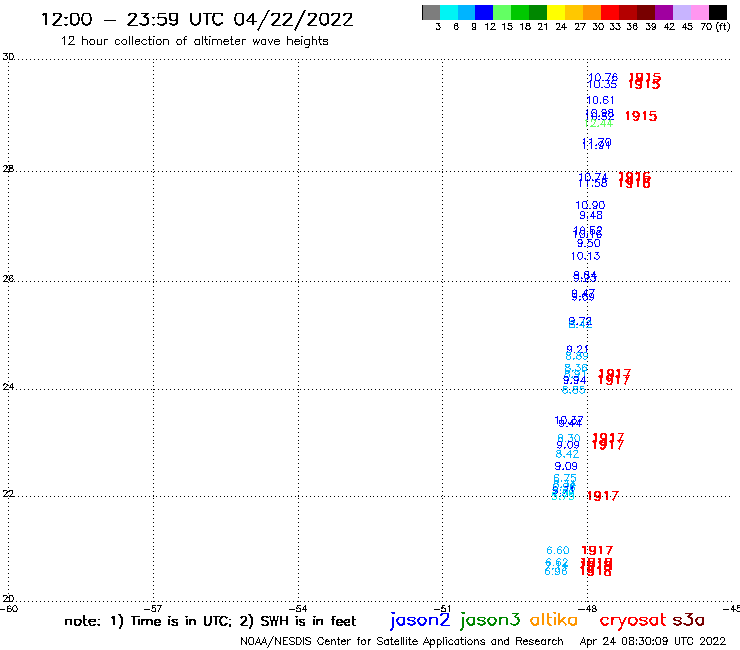Click the title '12:00 – 23:59 UTC 04/22/2022'
This screenshot has height=650, width=740.
[197, 19]
